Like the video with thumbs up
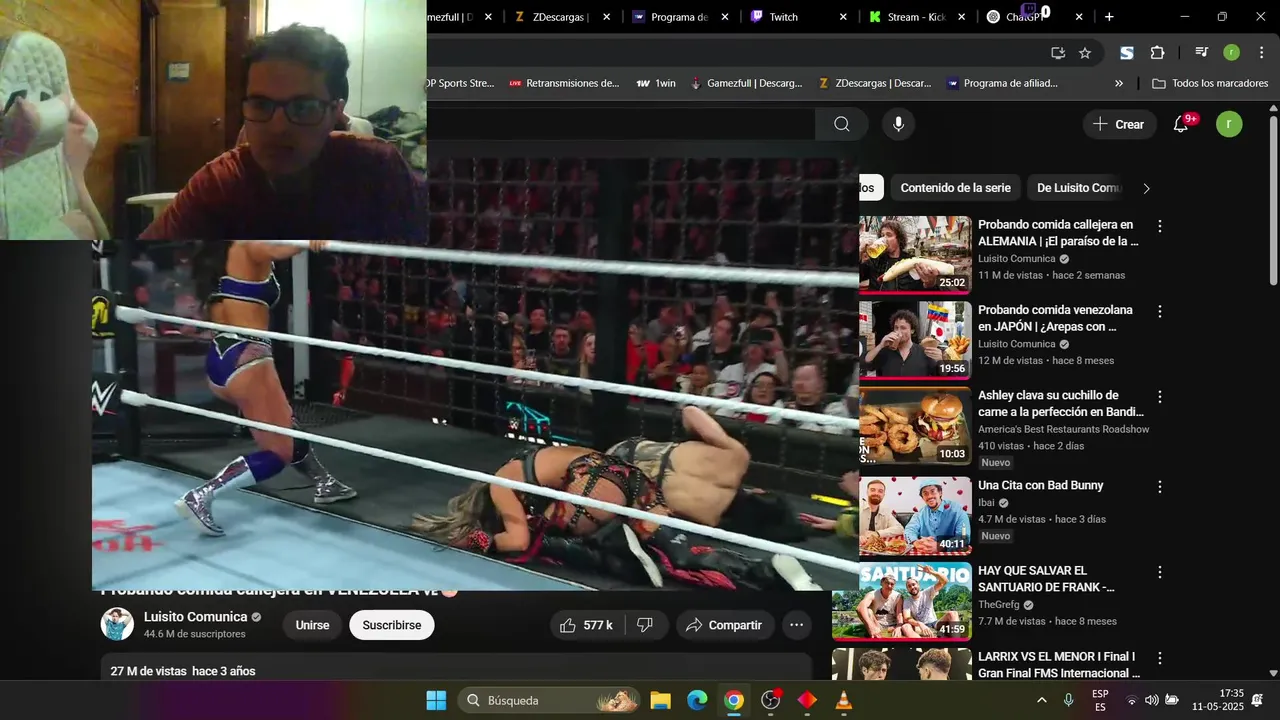Image resolution: width=1280 pixels, height=720 pixels. click(585, 625)
